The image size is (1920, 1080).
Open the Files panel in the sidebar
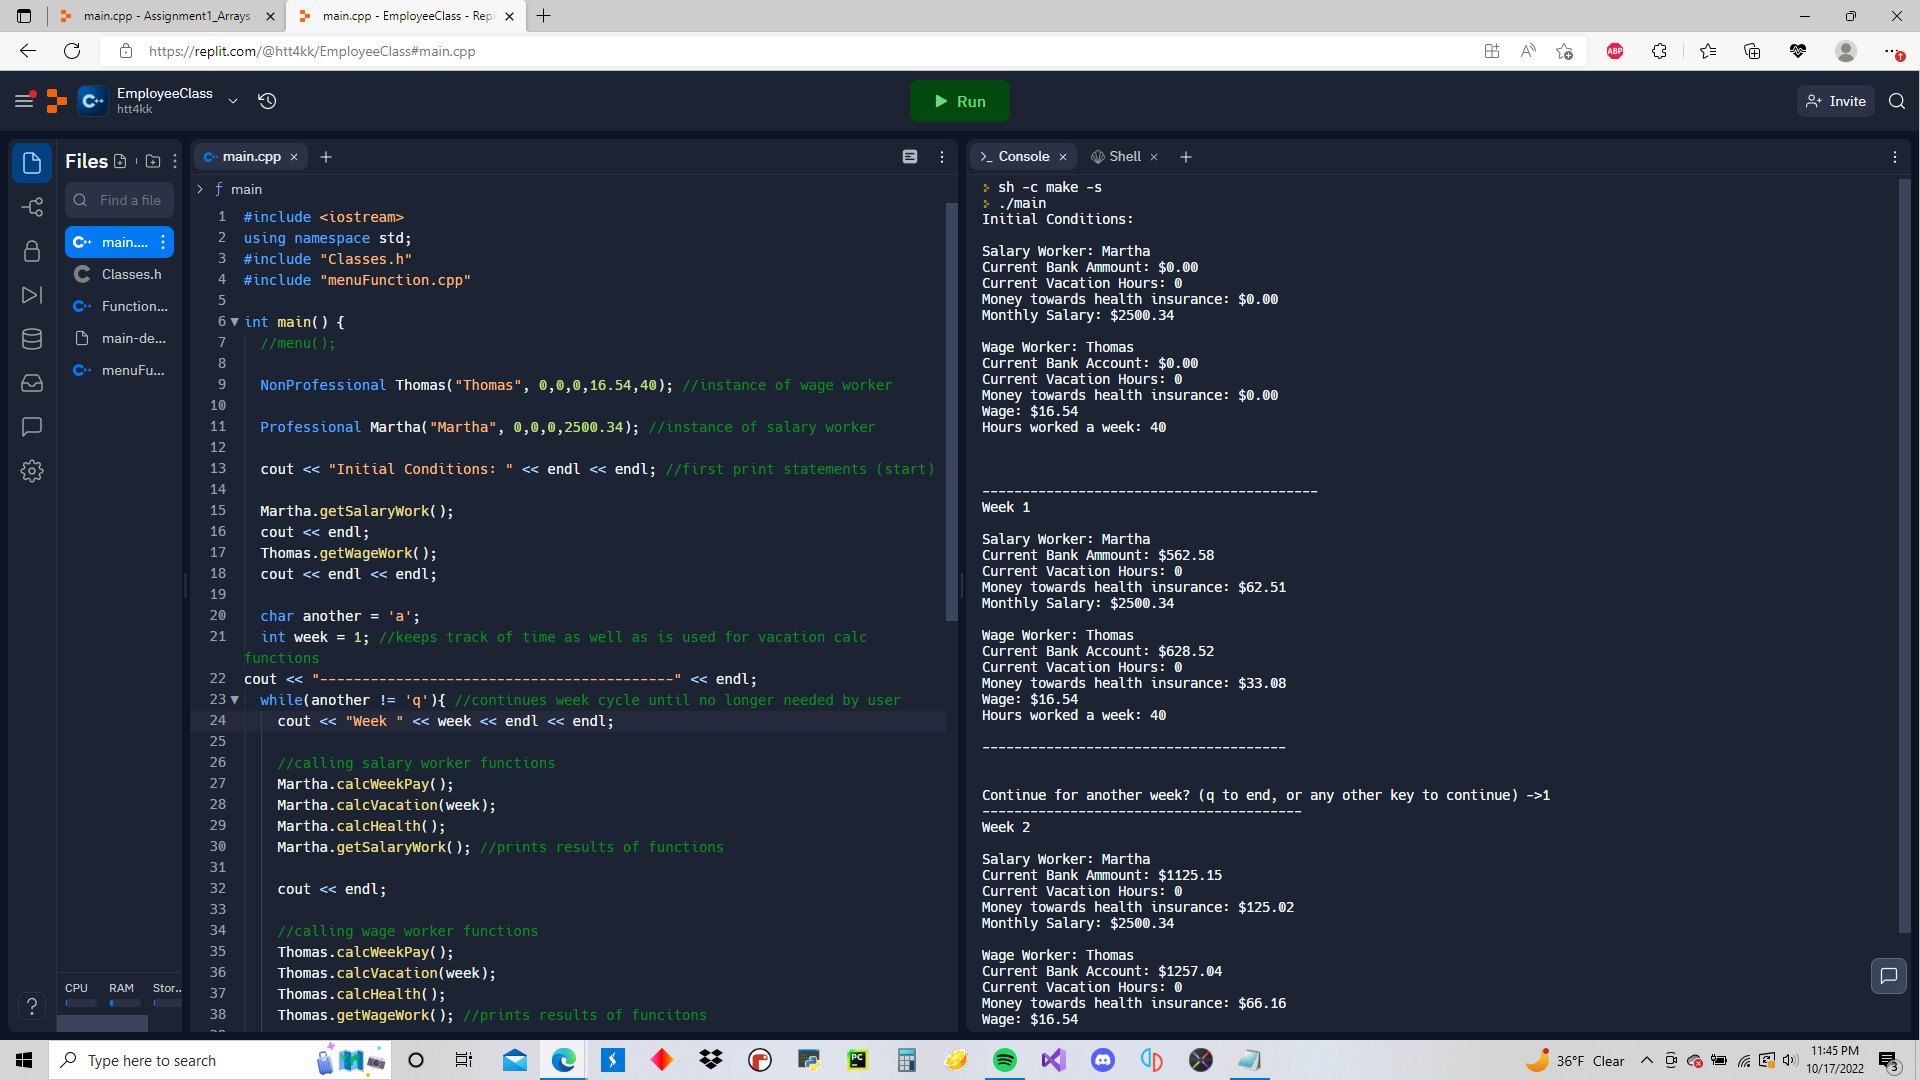coord(31,162)
